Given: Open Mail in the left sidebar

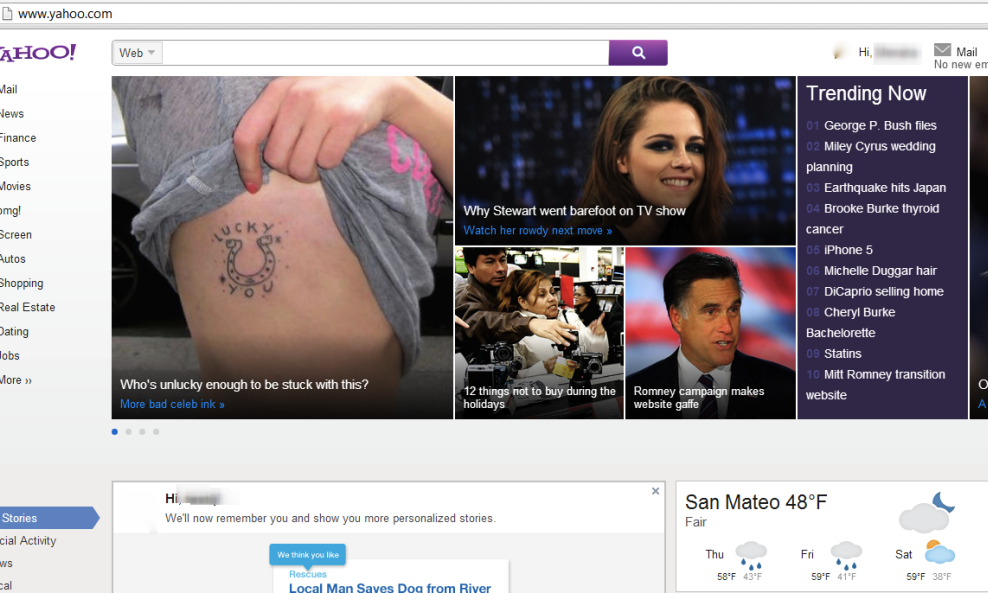Looking at the screenshot, I should pos(9,89).
